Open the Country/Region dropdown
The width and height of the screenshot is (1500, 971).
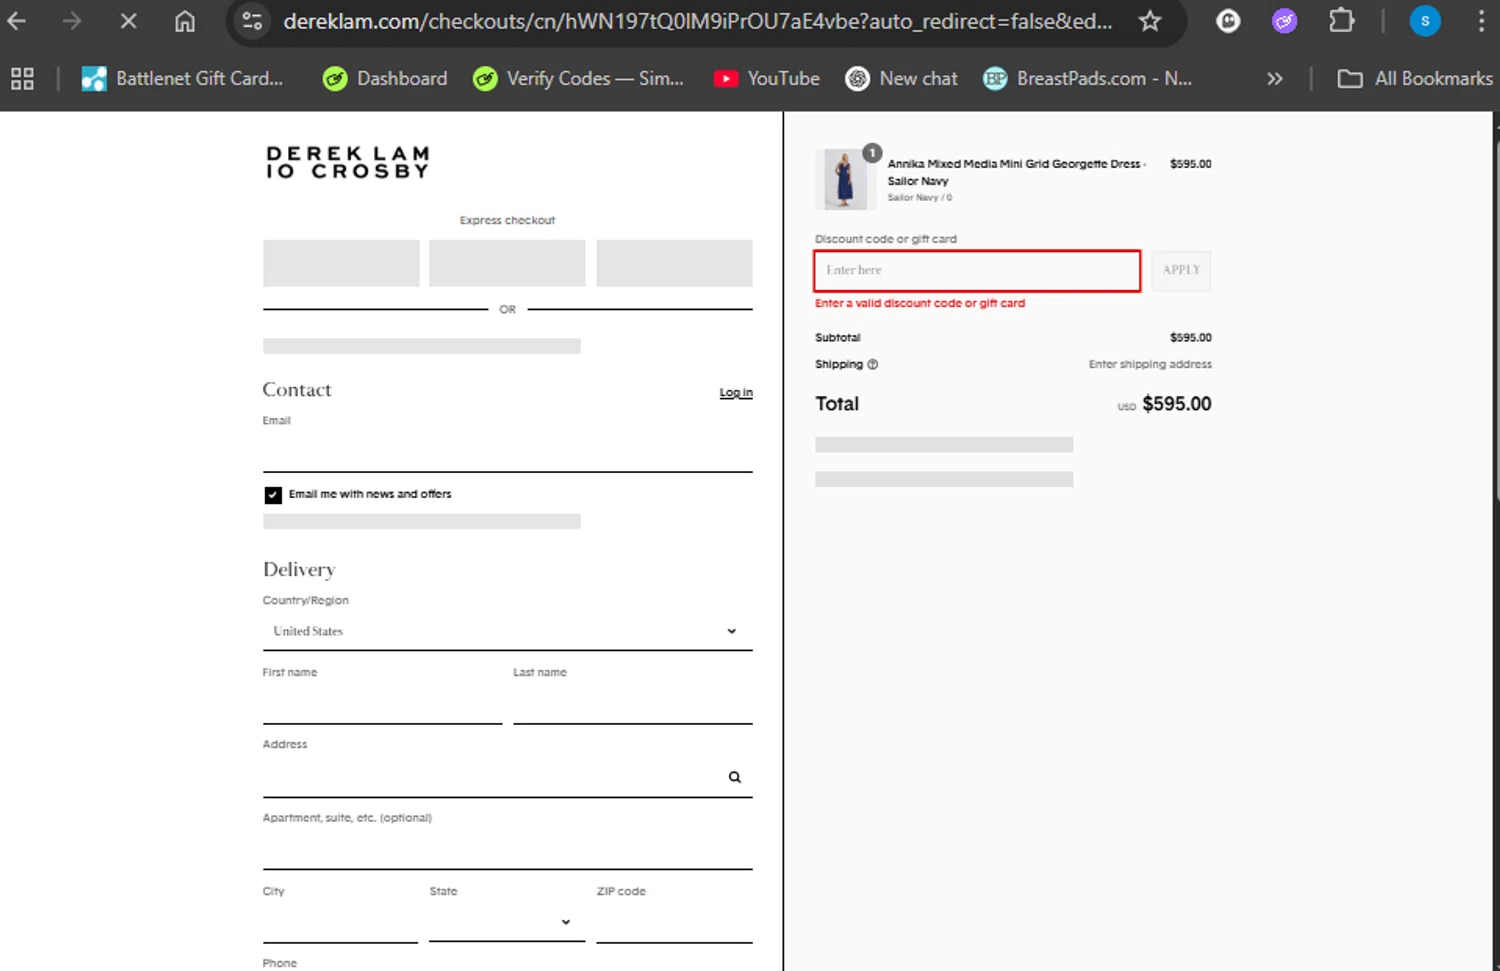click(507, 631)
